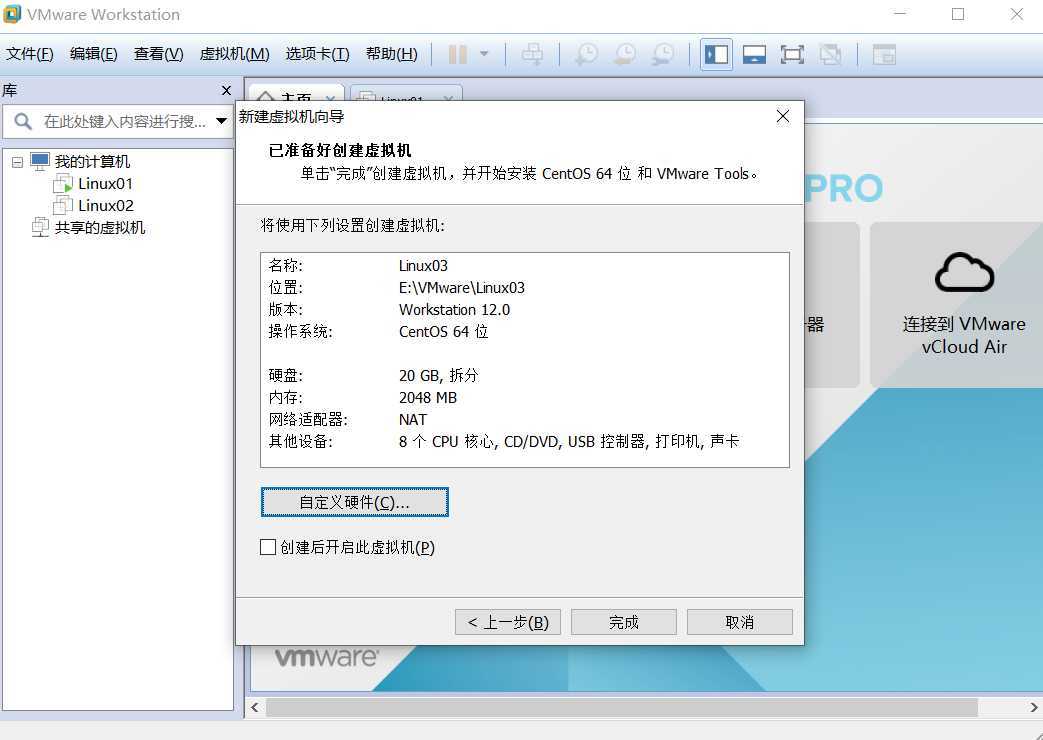This screenshot has width=1043, height=740.
Task: Click 完成 to finish the wizard
Action: click(623, 622)
